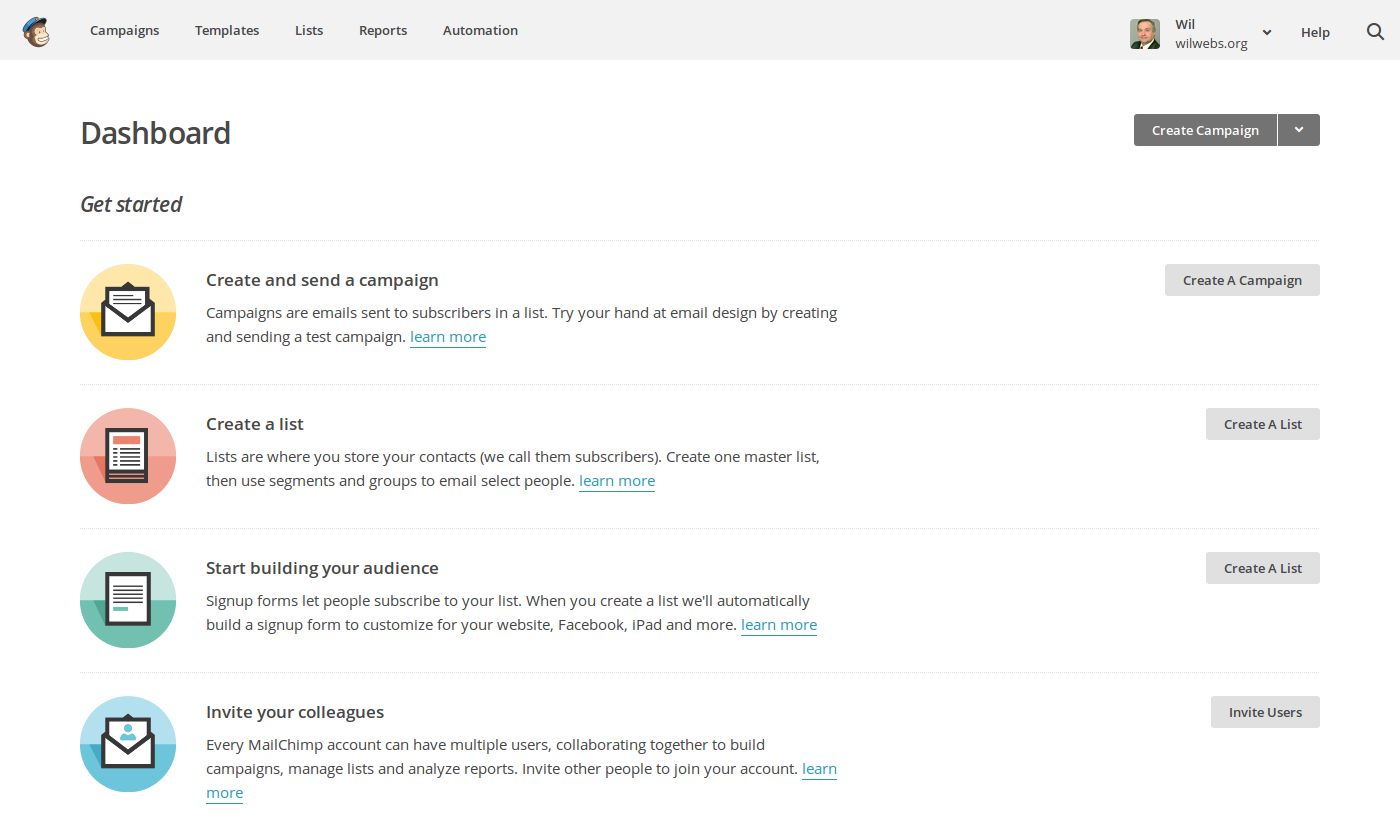The width and height of the screenshot is (1400, 818).
Task: Open learn more link about lists
Action: [617, 481]
